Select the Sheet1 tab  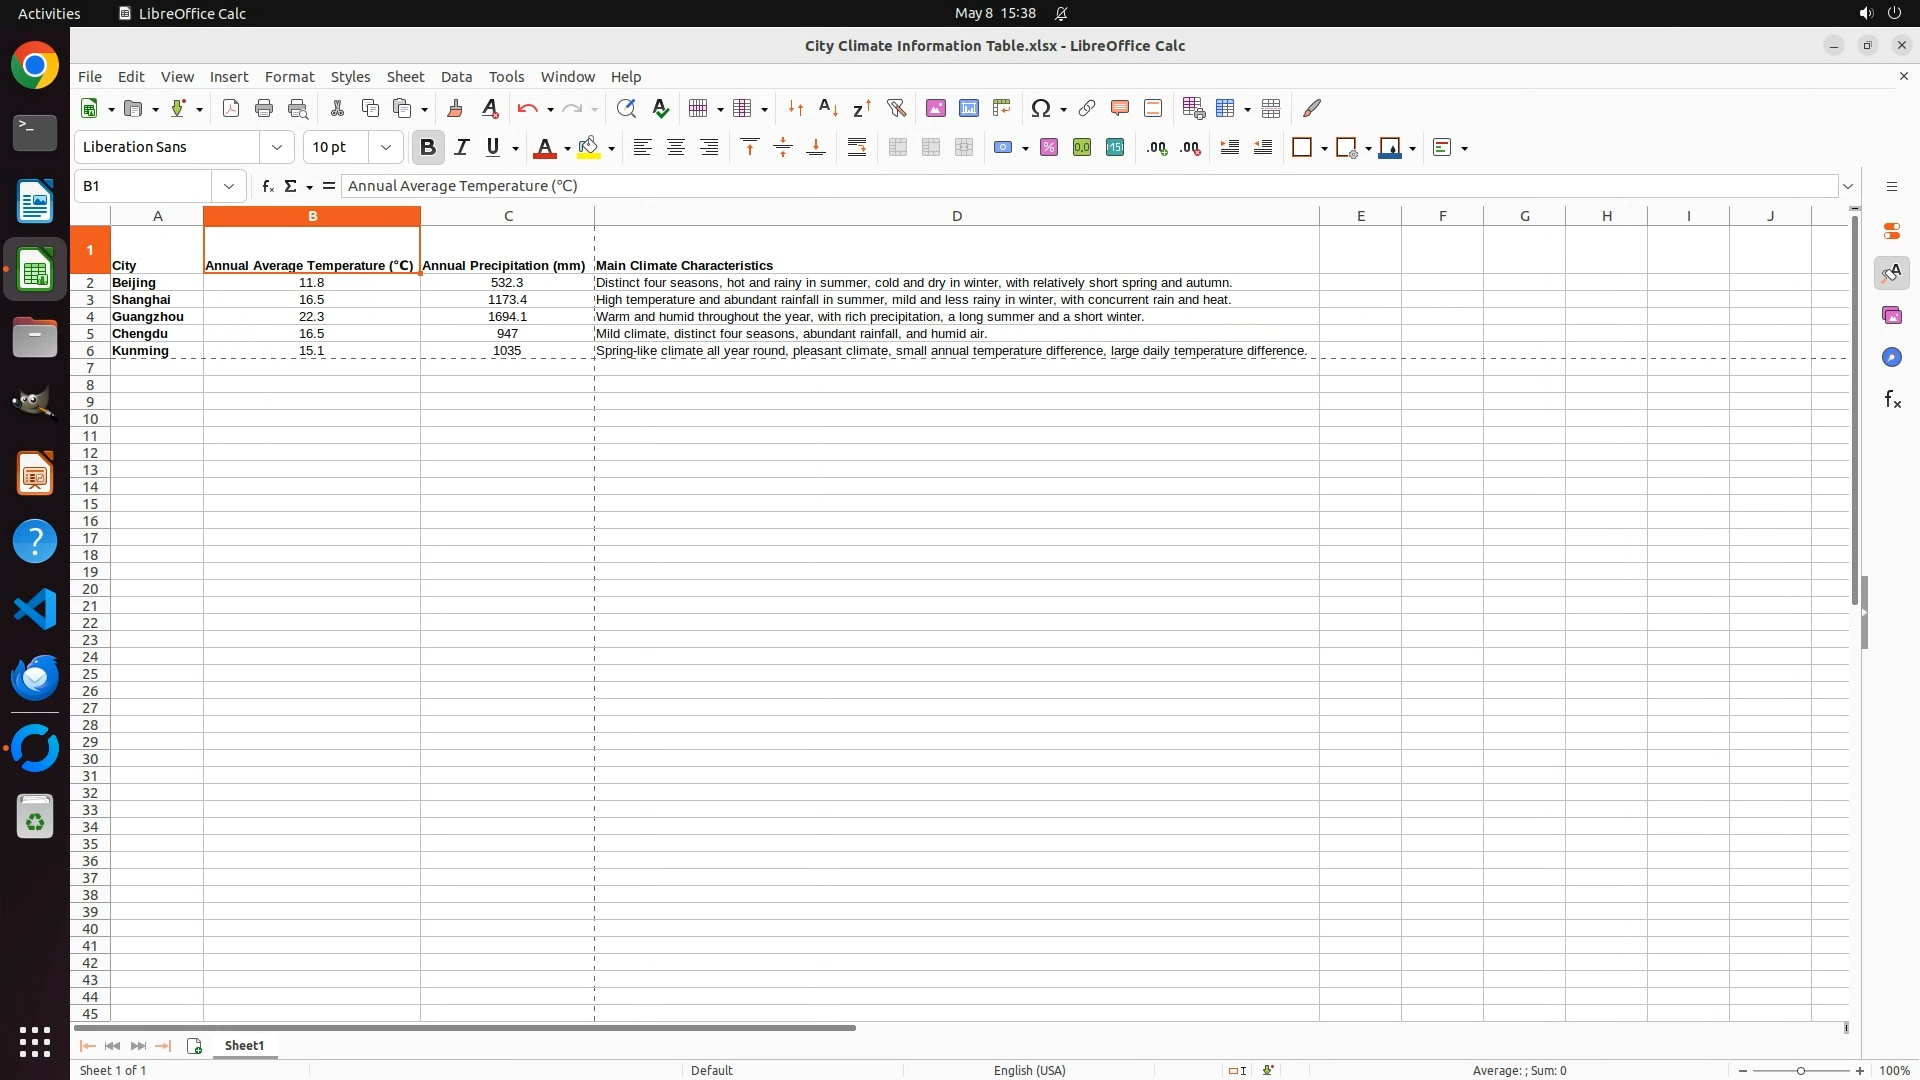[244, 1045]
